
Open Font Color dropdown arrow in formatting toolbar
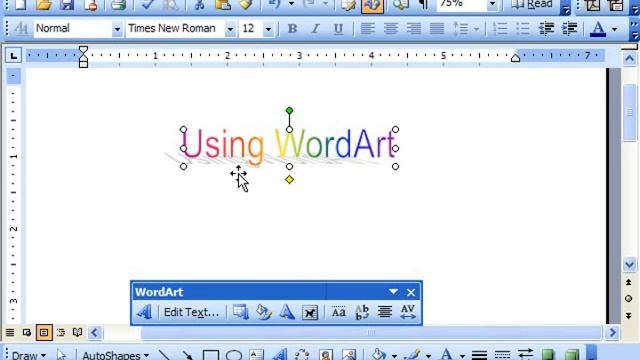pyautogui.click(x=614, y=29)
